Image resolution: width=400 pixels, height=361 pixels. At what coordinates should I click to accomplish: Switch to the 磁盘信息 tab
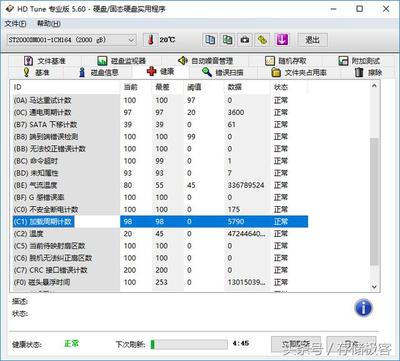[x=99, y=72]
